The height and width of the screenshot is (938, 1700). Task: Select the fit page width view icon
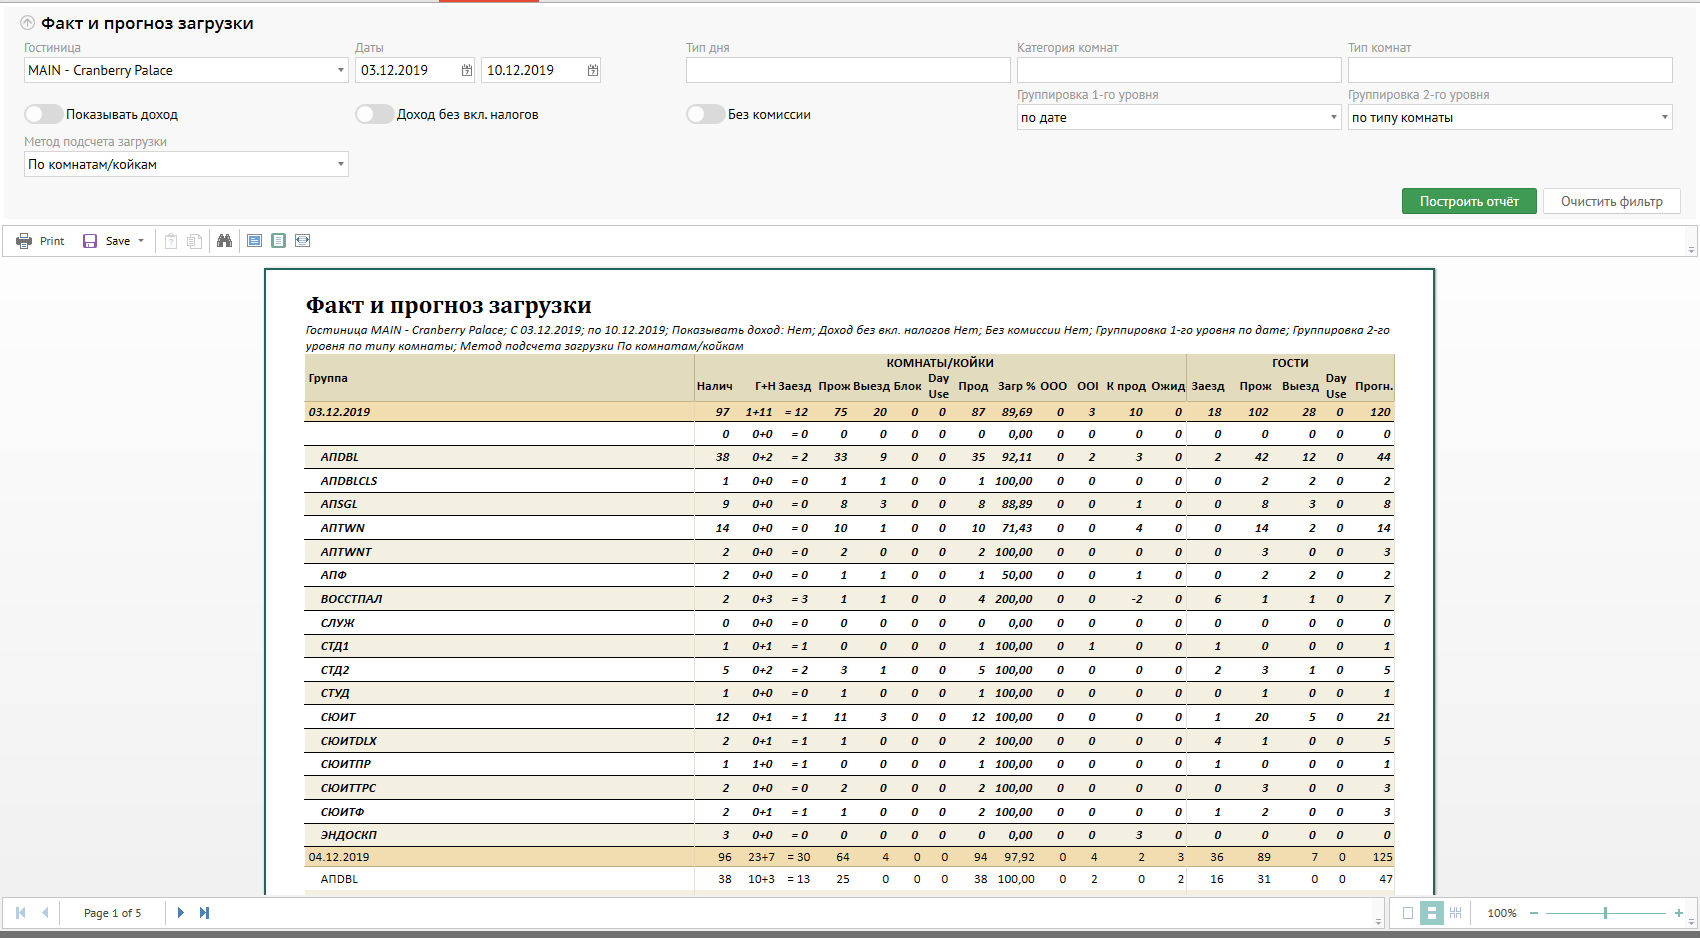tap(302, 241)
